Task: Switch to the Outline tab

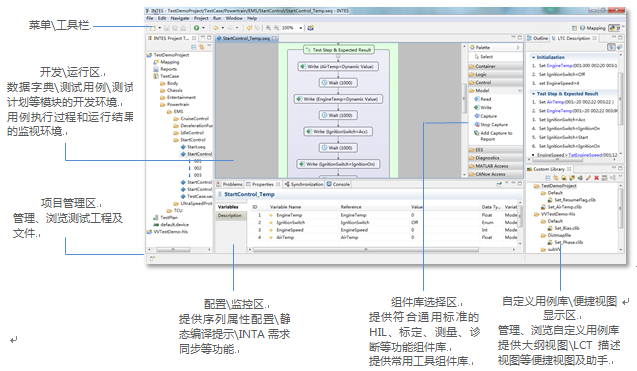Action: tap(537, 38)
